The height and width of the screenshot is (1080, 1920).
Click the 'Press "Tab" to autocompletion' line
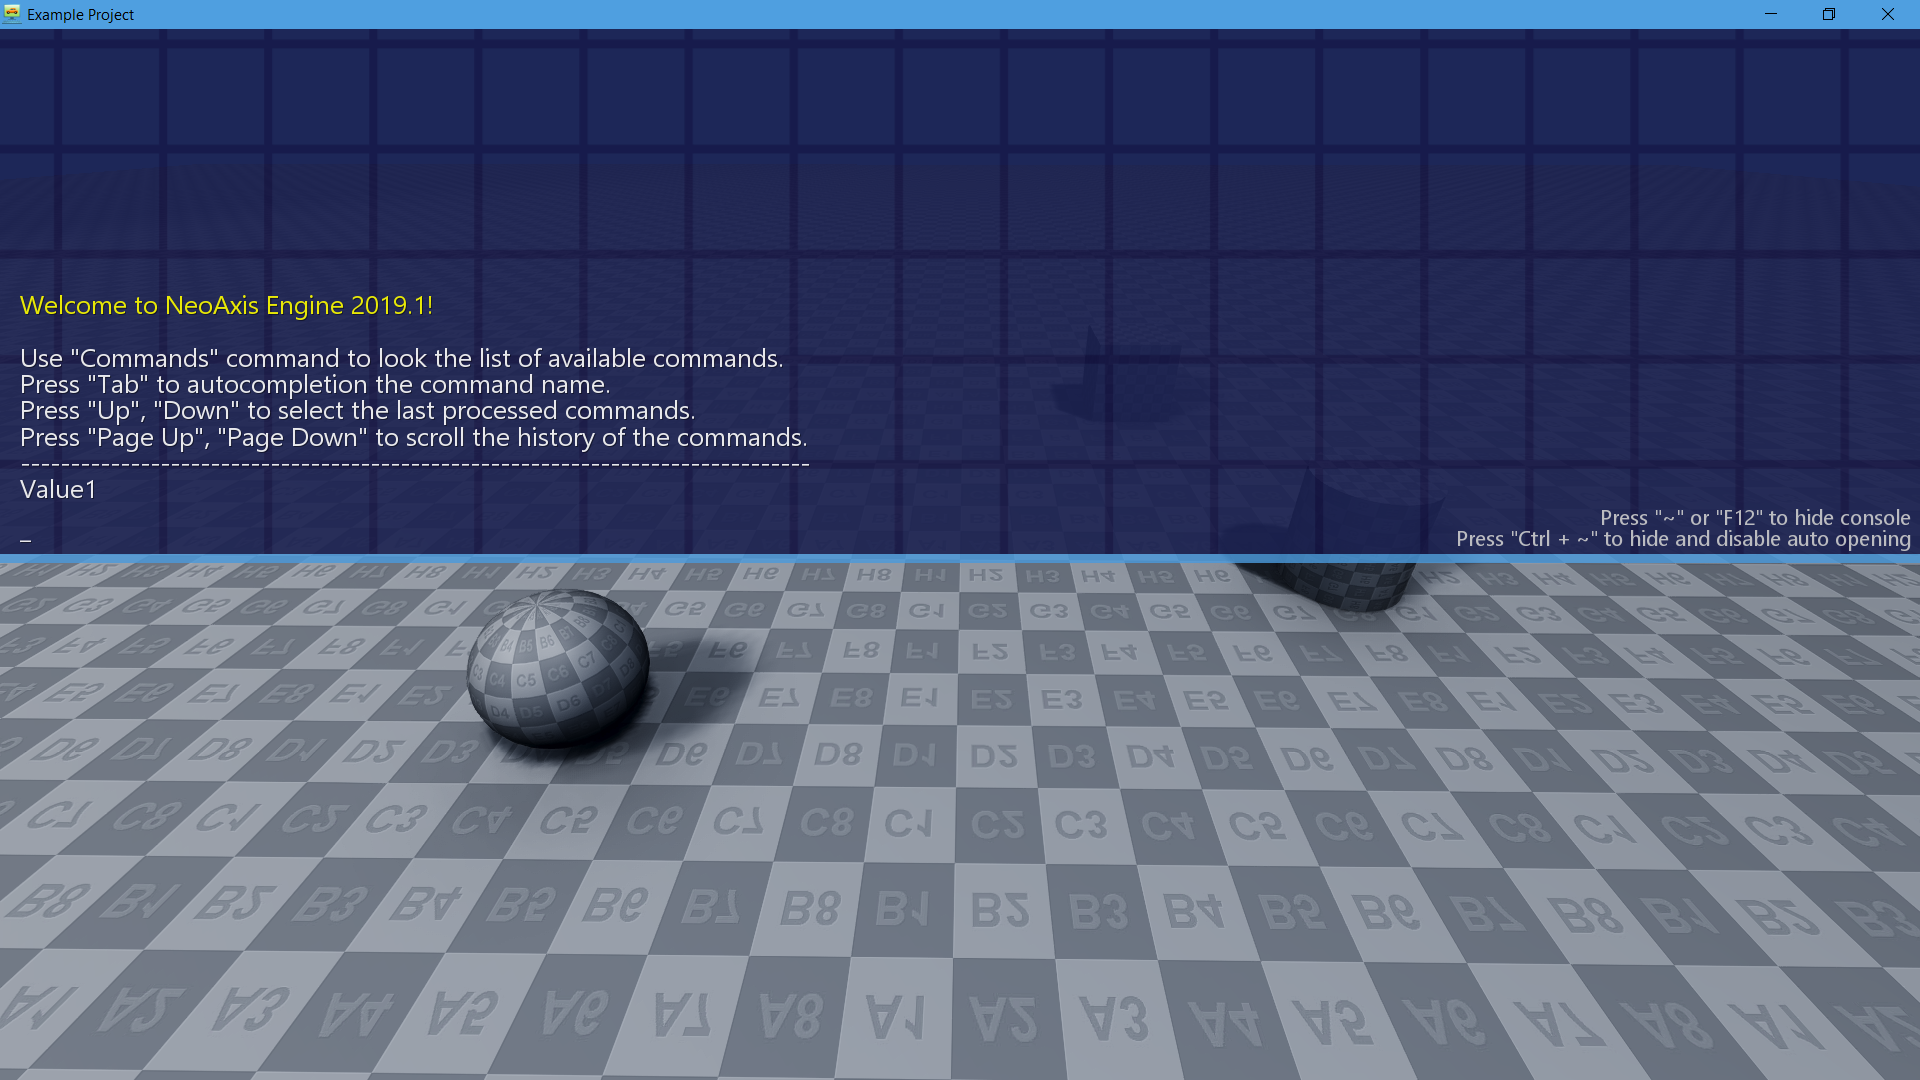[314, 385]
